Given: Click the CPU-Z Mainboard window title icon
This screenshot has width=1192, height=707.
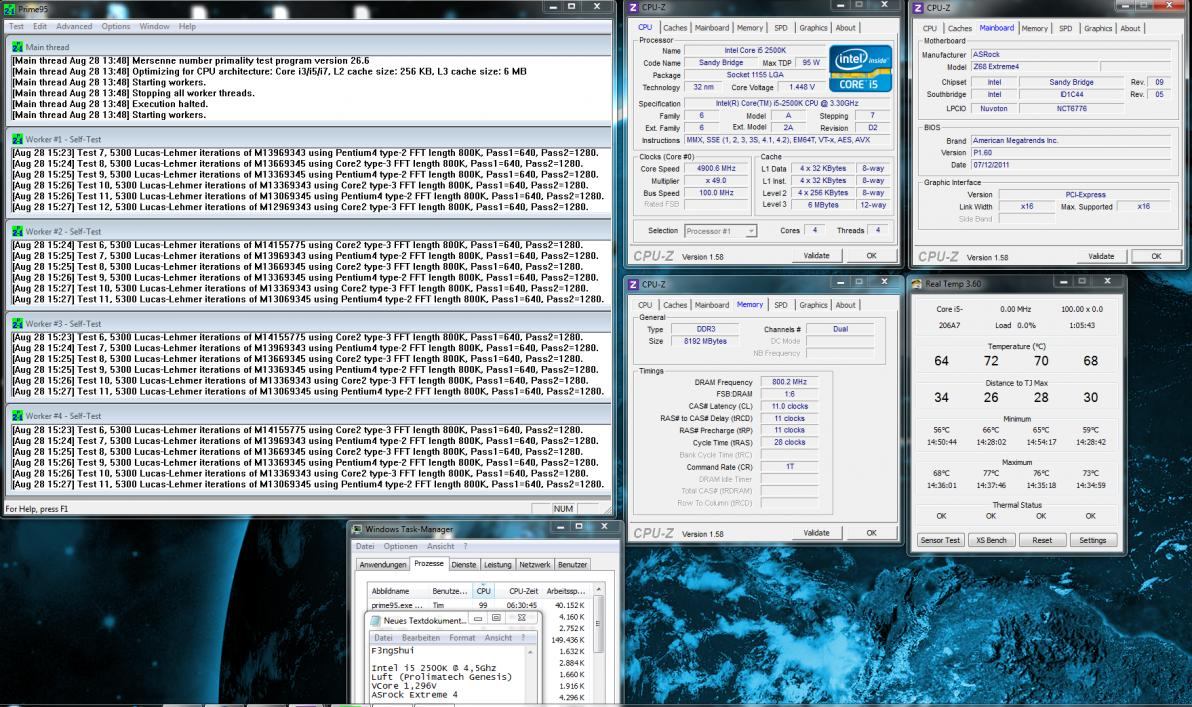Looking at the screenshot, I should click(x=918, y=8).
